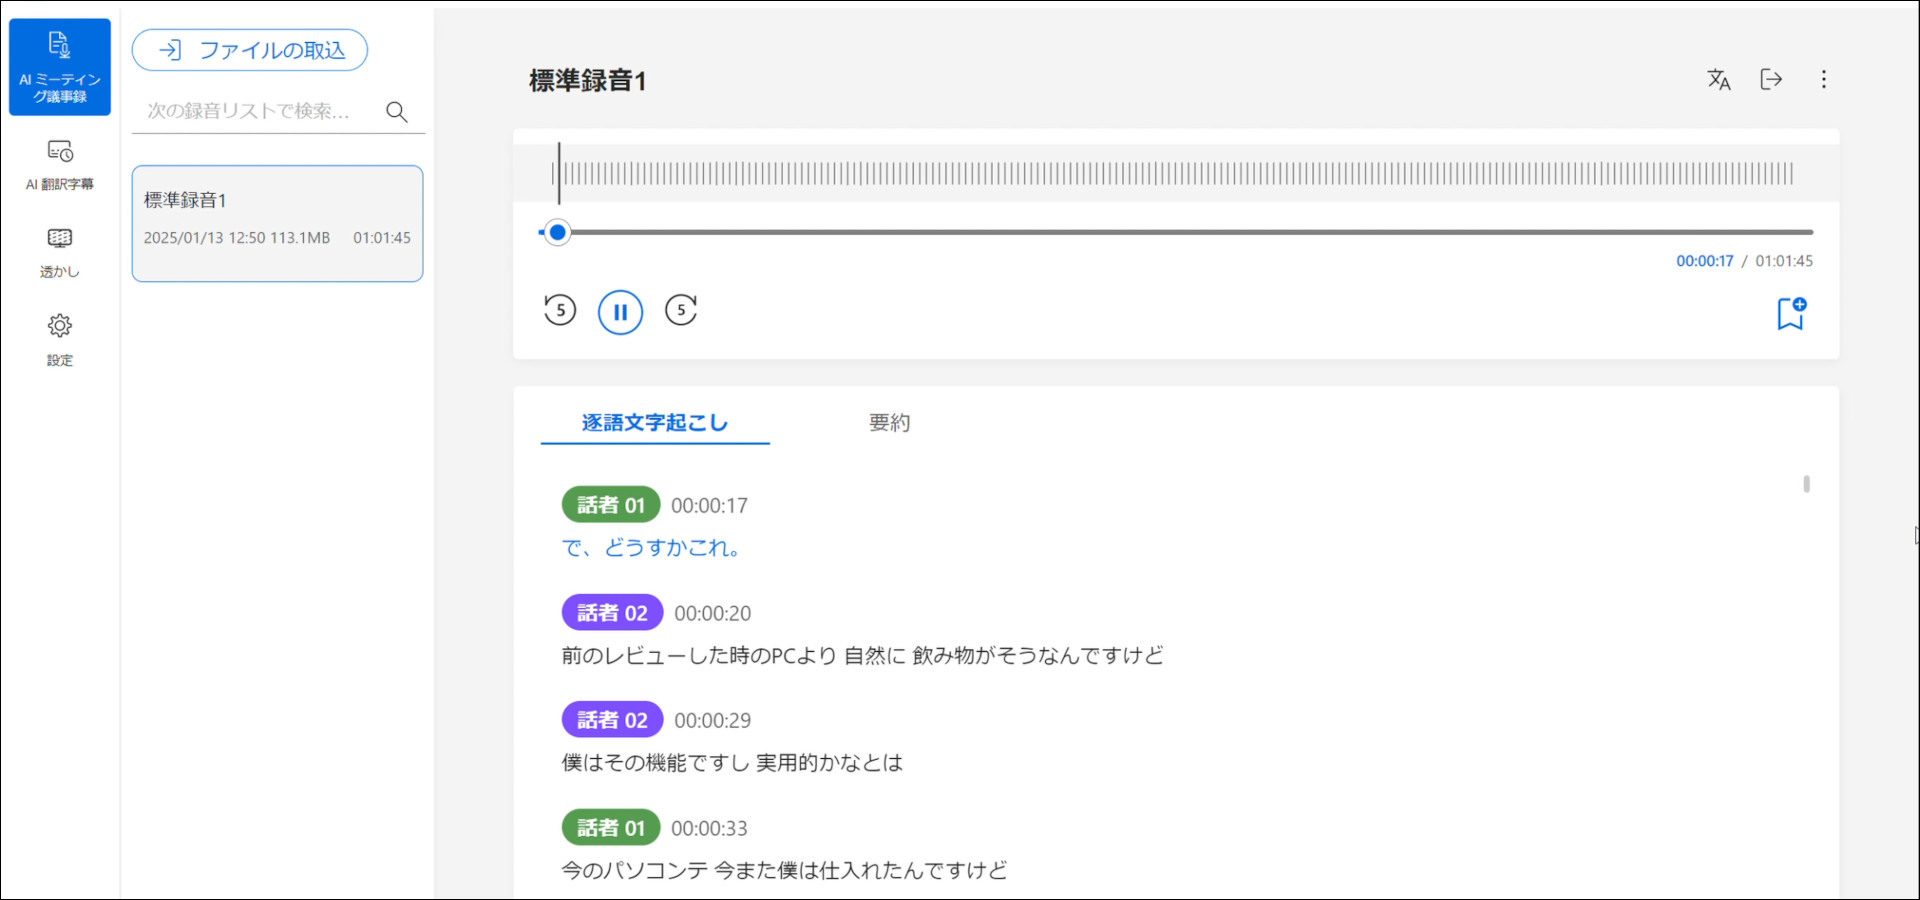Click the playback progress slider handle
Screen dimensions: 1920x900
pyautogui.click(x=558, y=233)
